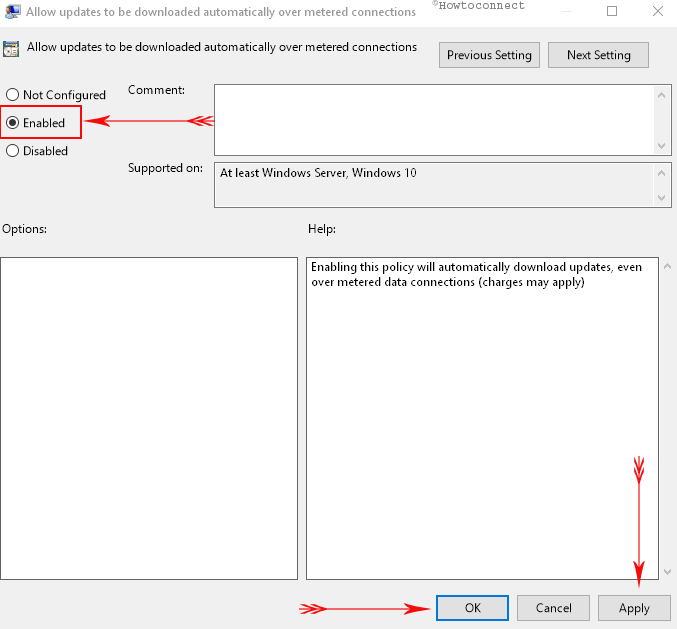Click the title bar policy window icon
This screenshot has width=677, height=629.
point(13,12)
